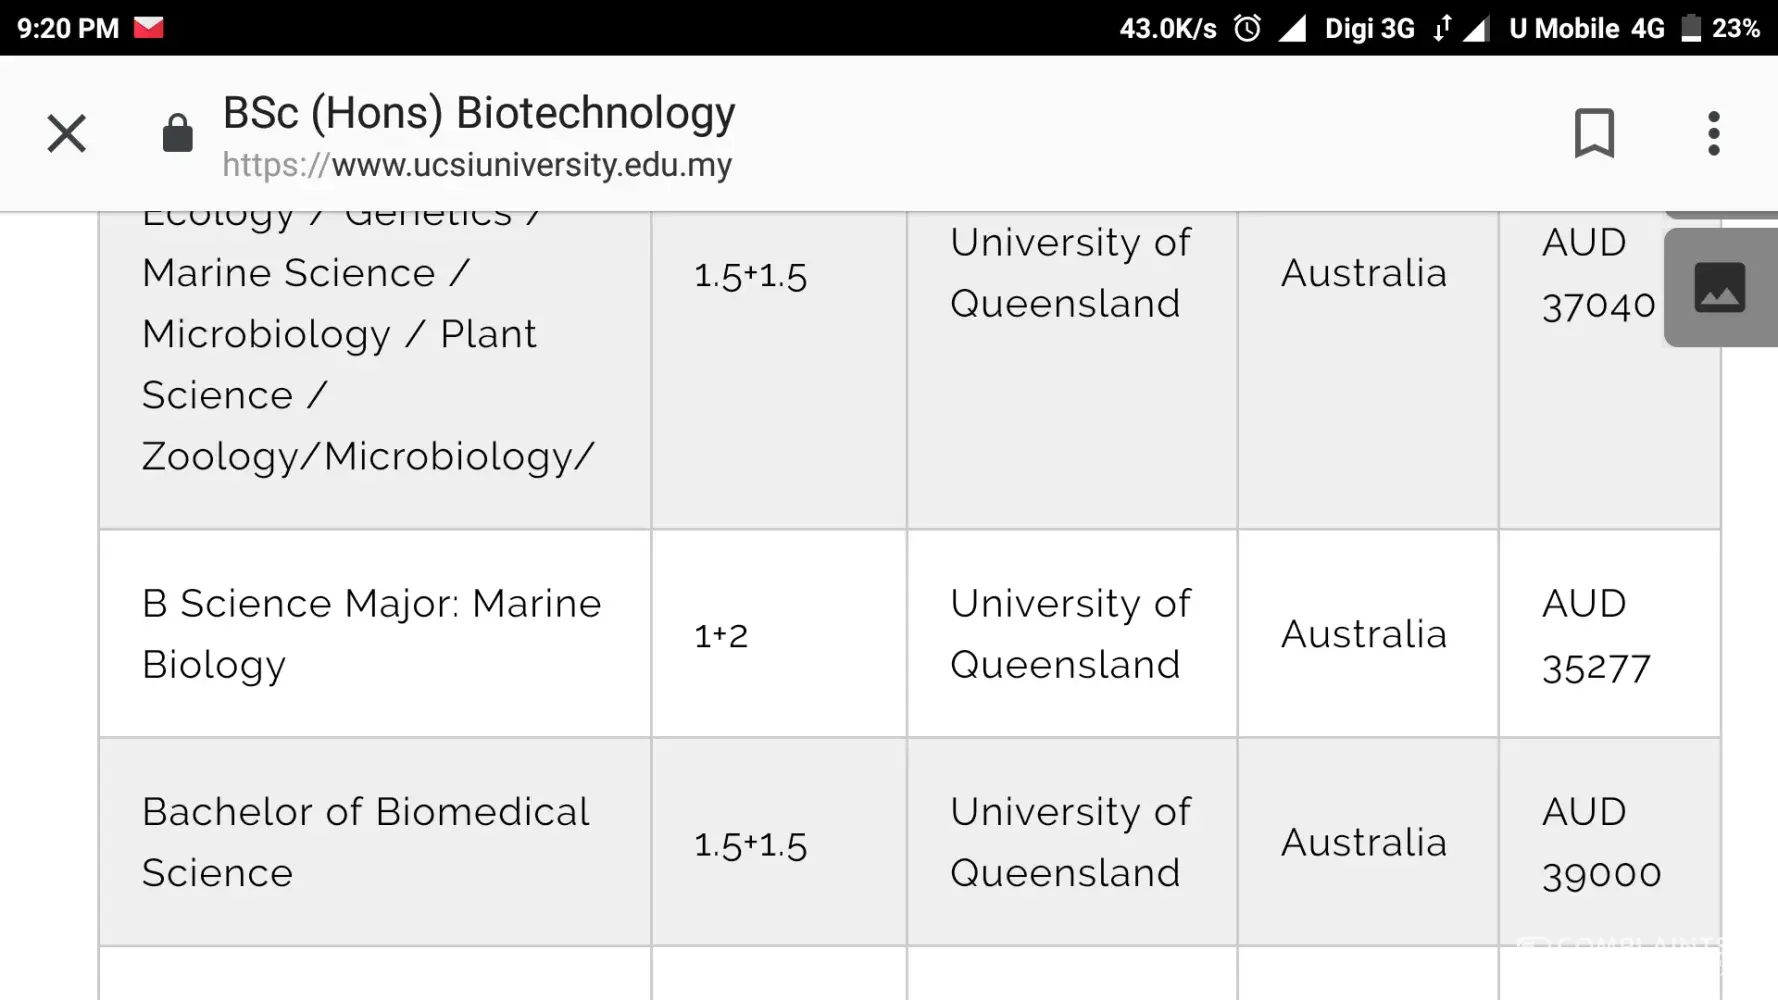Tap the floating image icon button
Image resolution: width=1778 pixels, height=1000 pixels.
(x=1719, y=288)
